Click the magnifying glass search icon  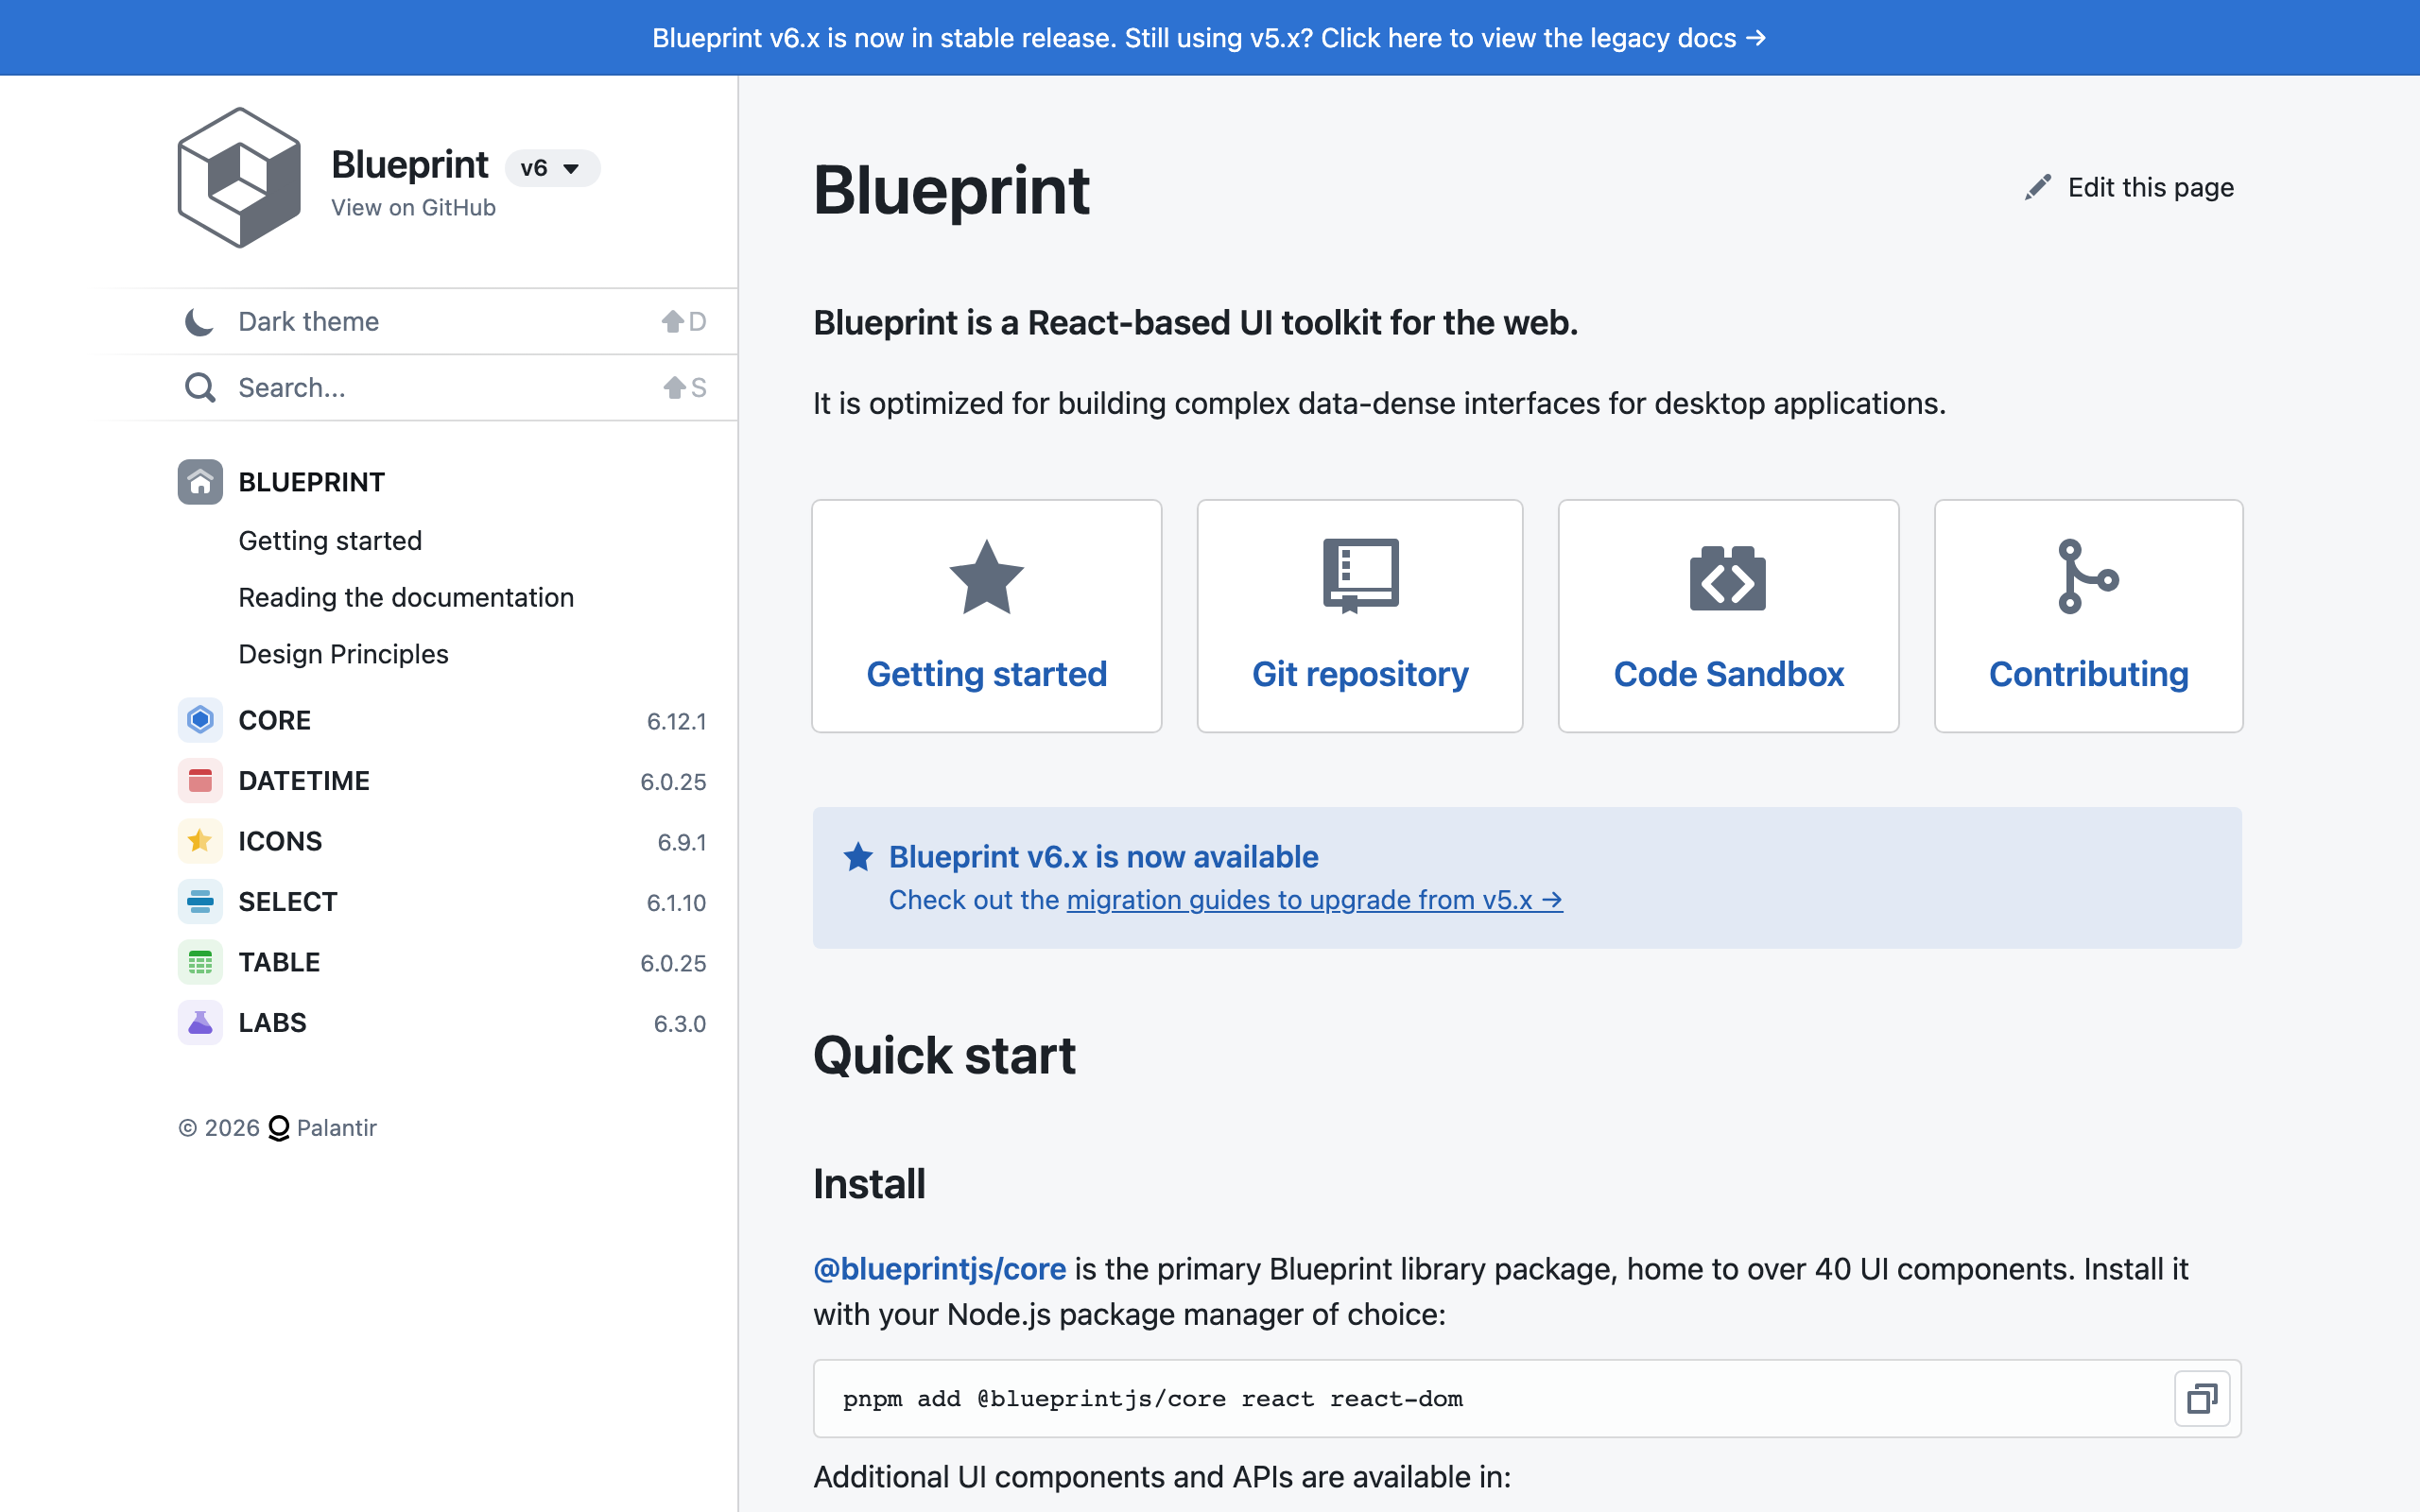[200, 388]
